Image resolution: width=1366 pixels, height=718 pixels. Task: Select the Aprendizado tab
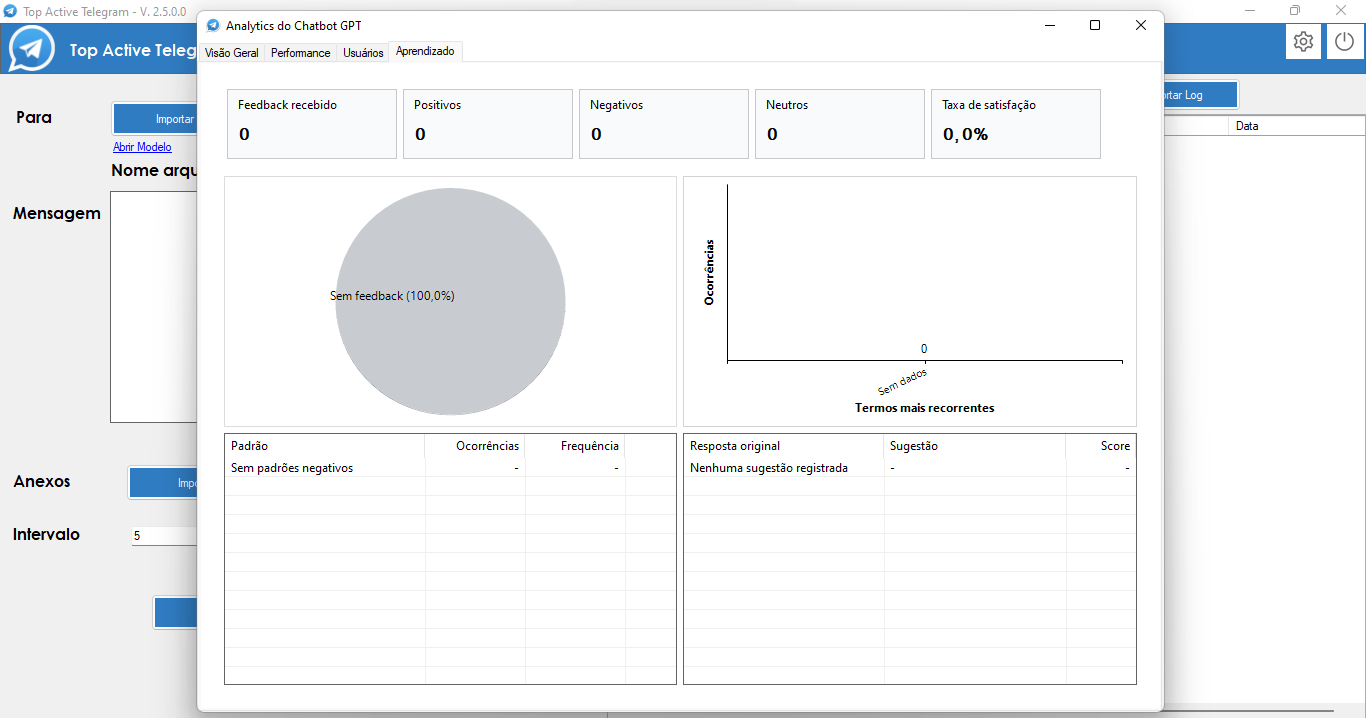click(425, 51)
